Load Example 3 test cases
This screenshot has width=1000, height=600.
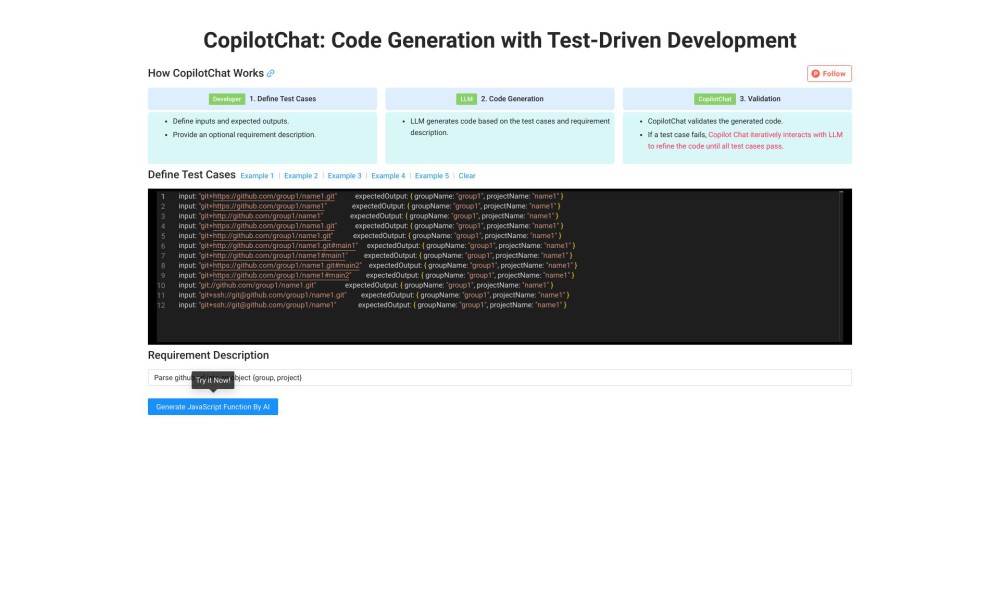point(344,176)
